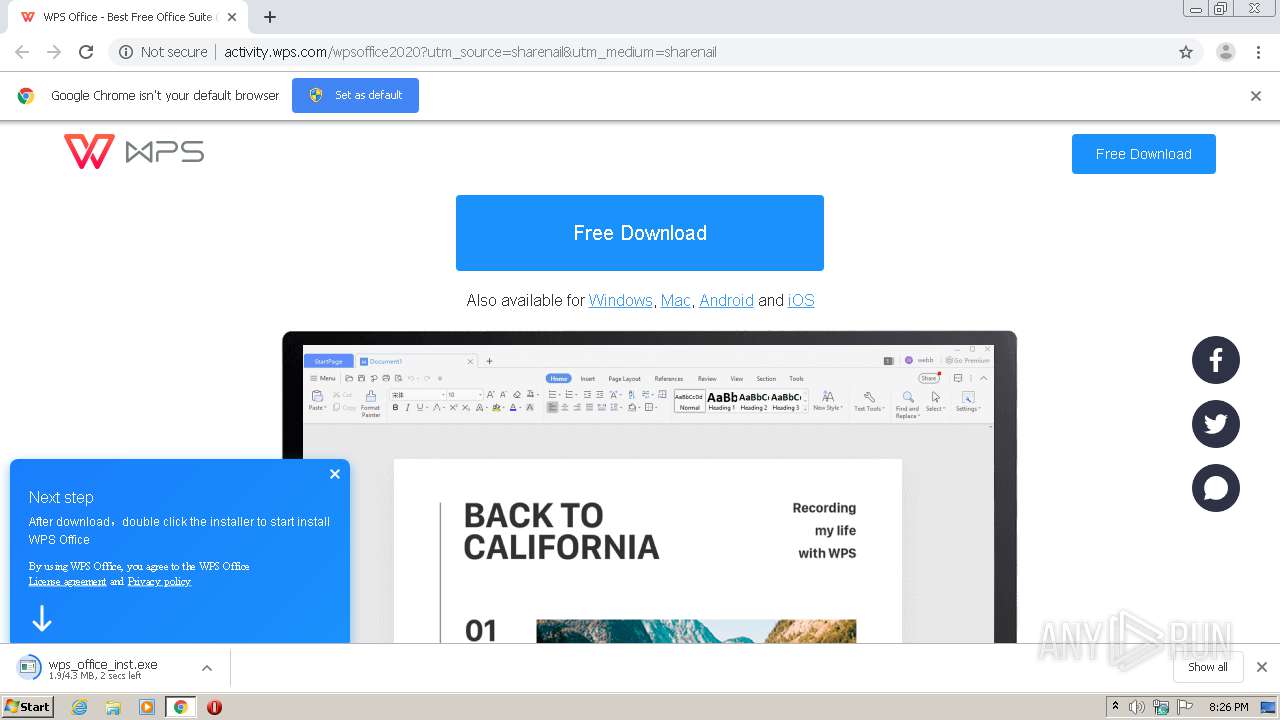
Task: Click the WPS logo
Action: 134,152
